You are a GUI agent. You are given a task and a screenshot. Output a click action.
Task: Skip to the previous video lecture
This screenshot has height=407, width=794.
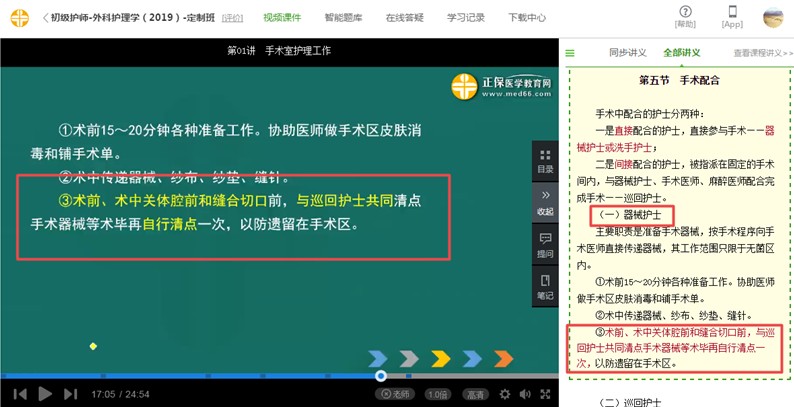tap(19, 394)
